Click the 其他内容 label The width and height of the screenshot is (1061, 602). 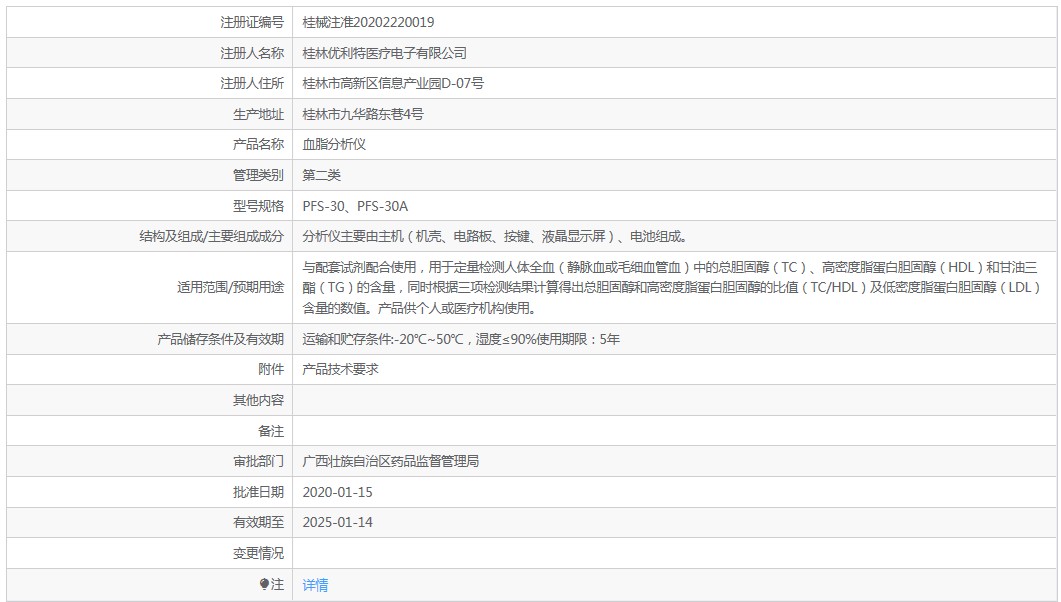258,400
